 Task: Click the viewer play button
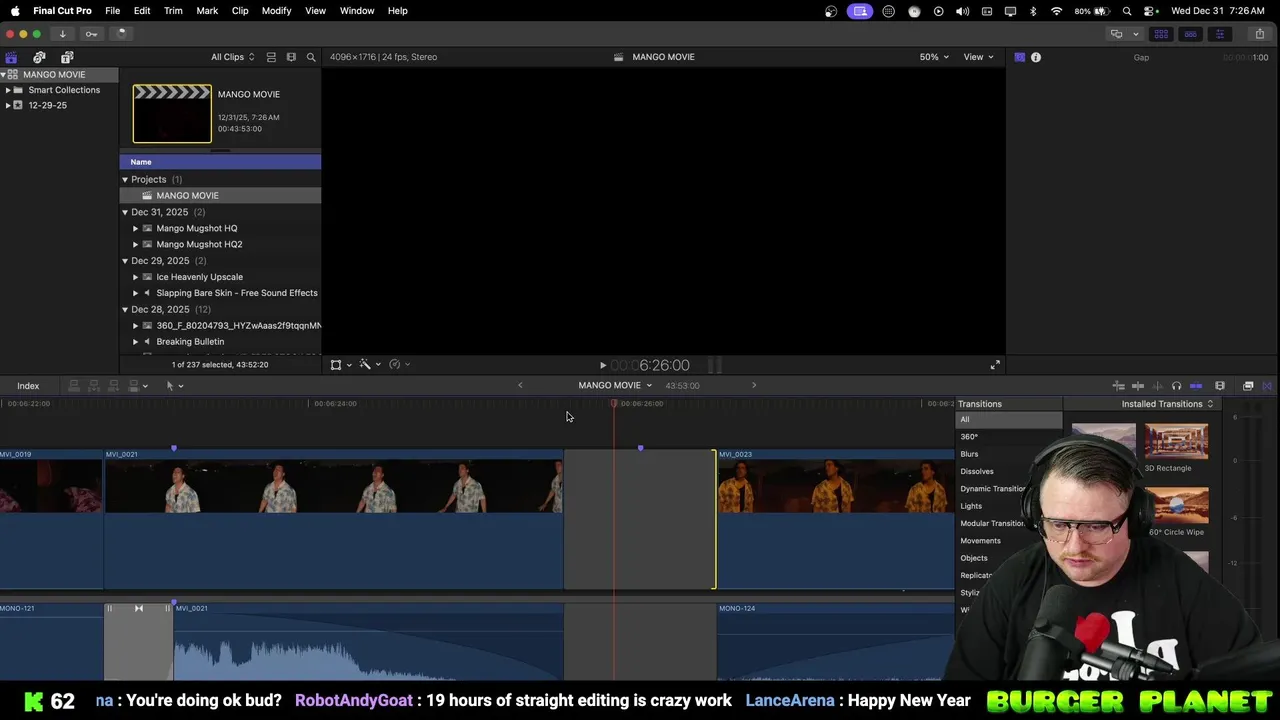pos(602,366)
